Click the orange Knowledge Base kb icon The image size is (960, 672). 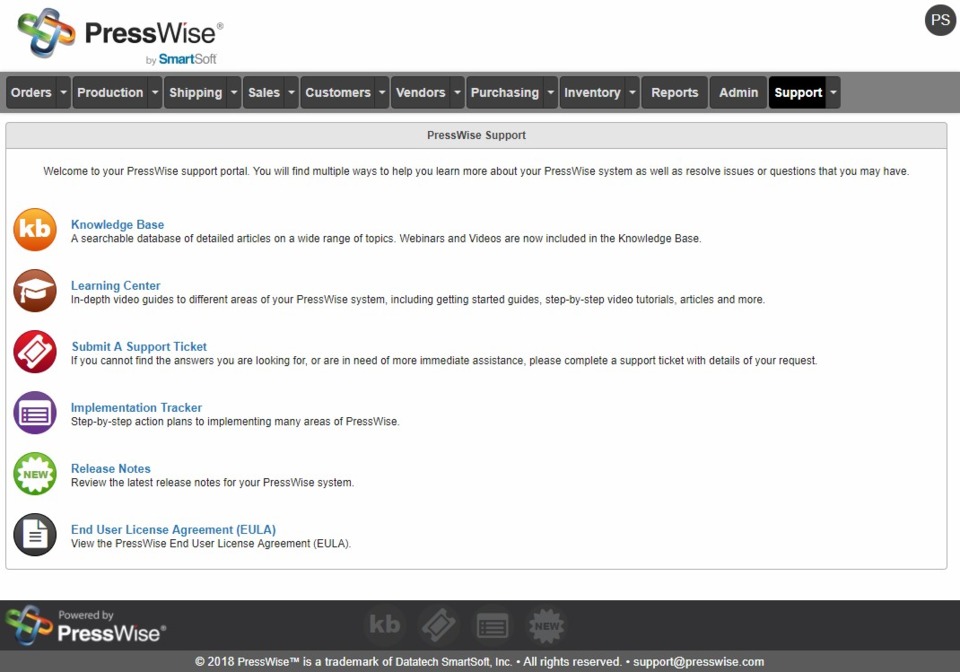(35, 230)
